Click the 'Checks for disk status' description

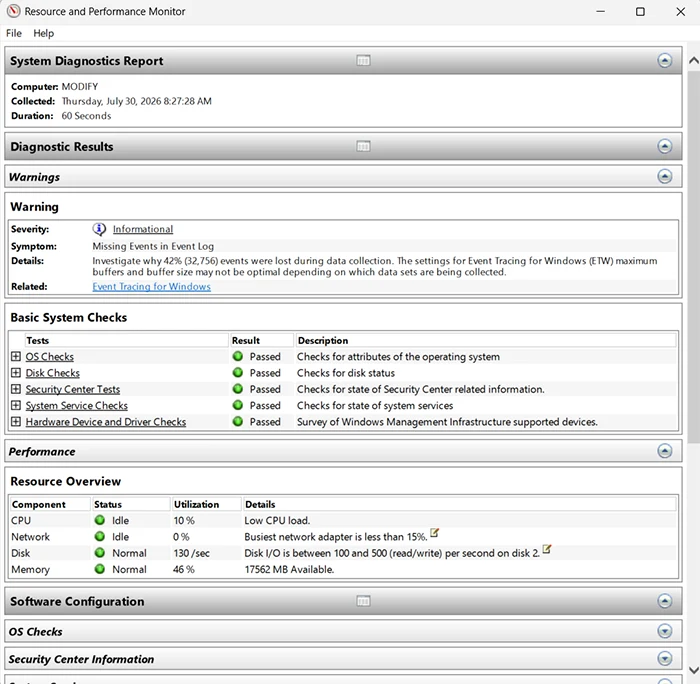tap(346, 373)
